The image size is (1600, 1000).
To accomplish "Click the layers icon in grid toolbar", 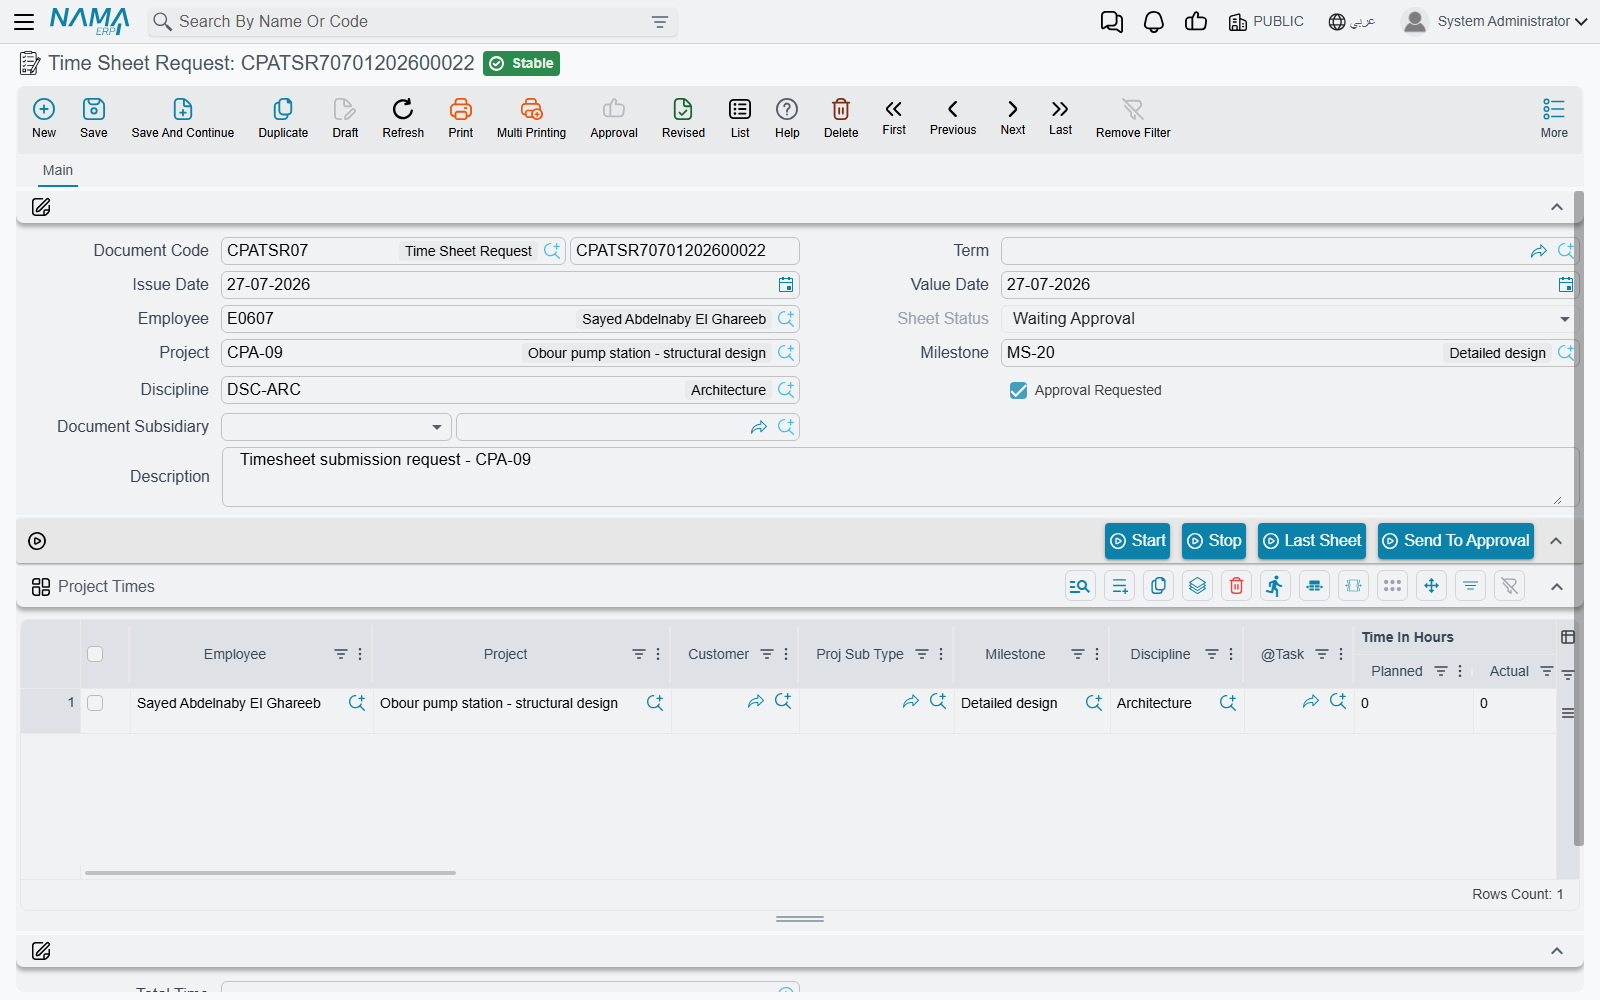I will pos(1197,586).
